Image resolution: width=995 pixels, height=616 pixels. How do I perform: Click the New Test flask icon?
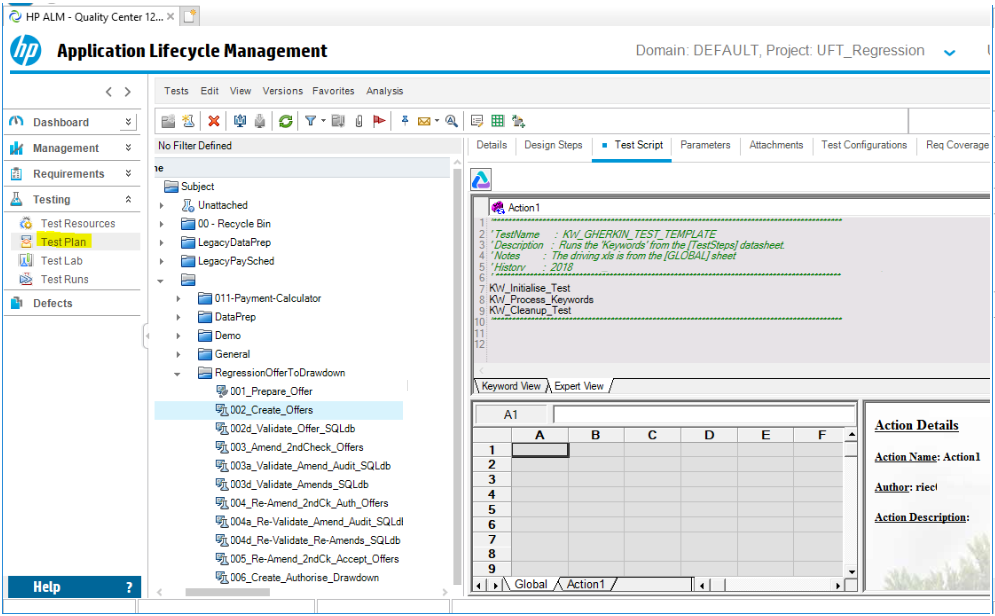[x=188, y=121]
